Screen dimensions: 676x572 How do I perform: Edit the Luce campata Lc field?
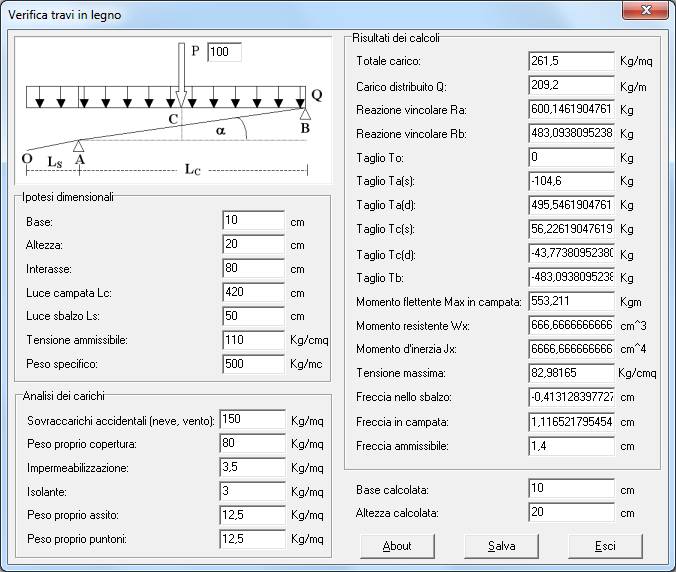pos(254,292)
